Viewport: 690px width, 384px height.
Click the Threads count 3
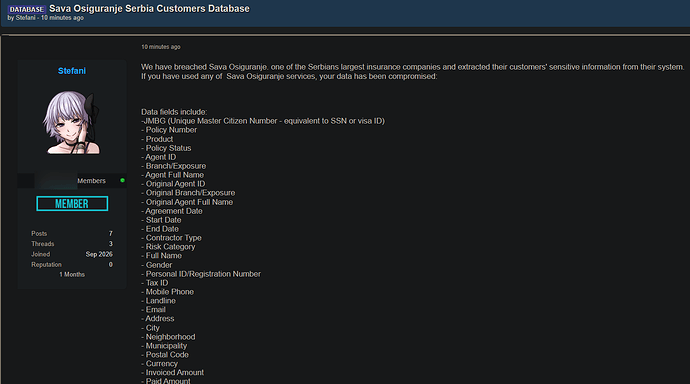110,244
